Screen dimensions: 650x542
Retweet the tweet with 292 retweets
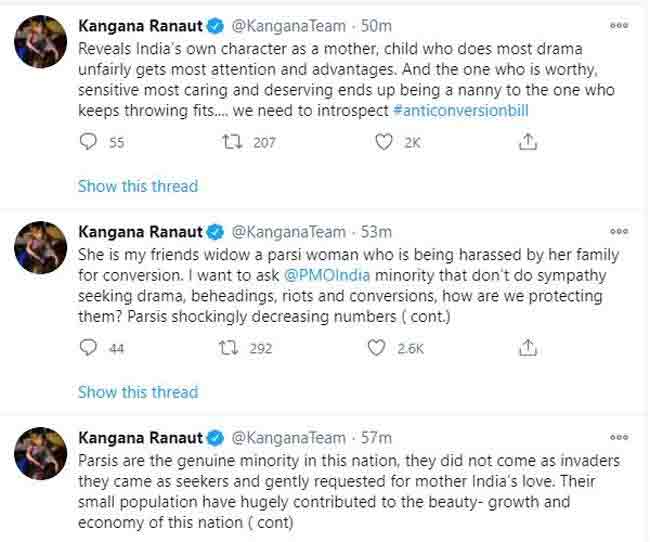point(234,348)
